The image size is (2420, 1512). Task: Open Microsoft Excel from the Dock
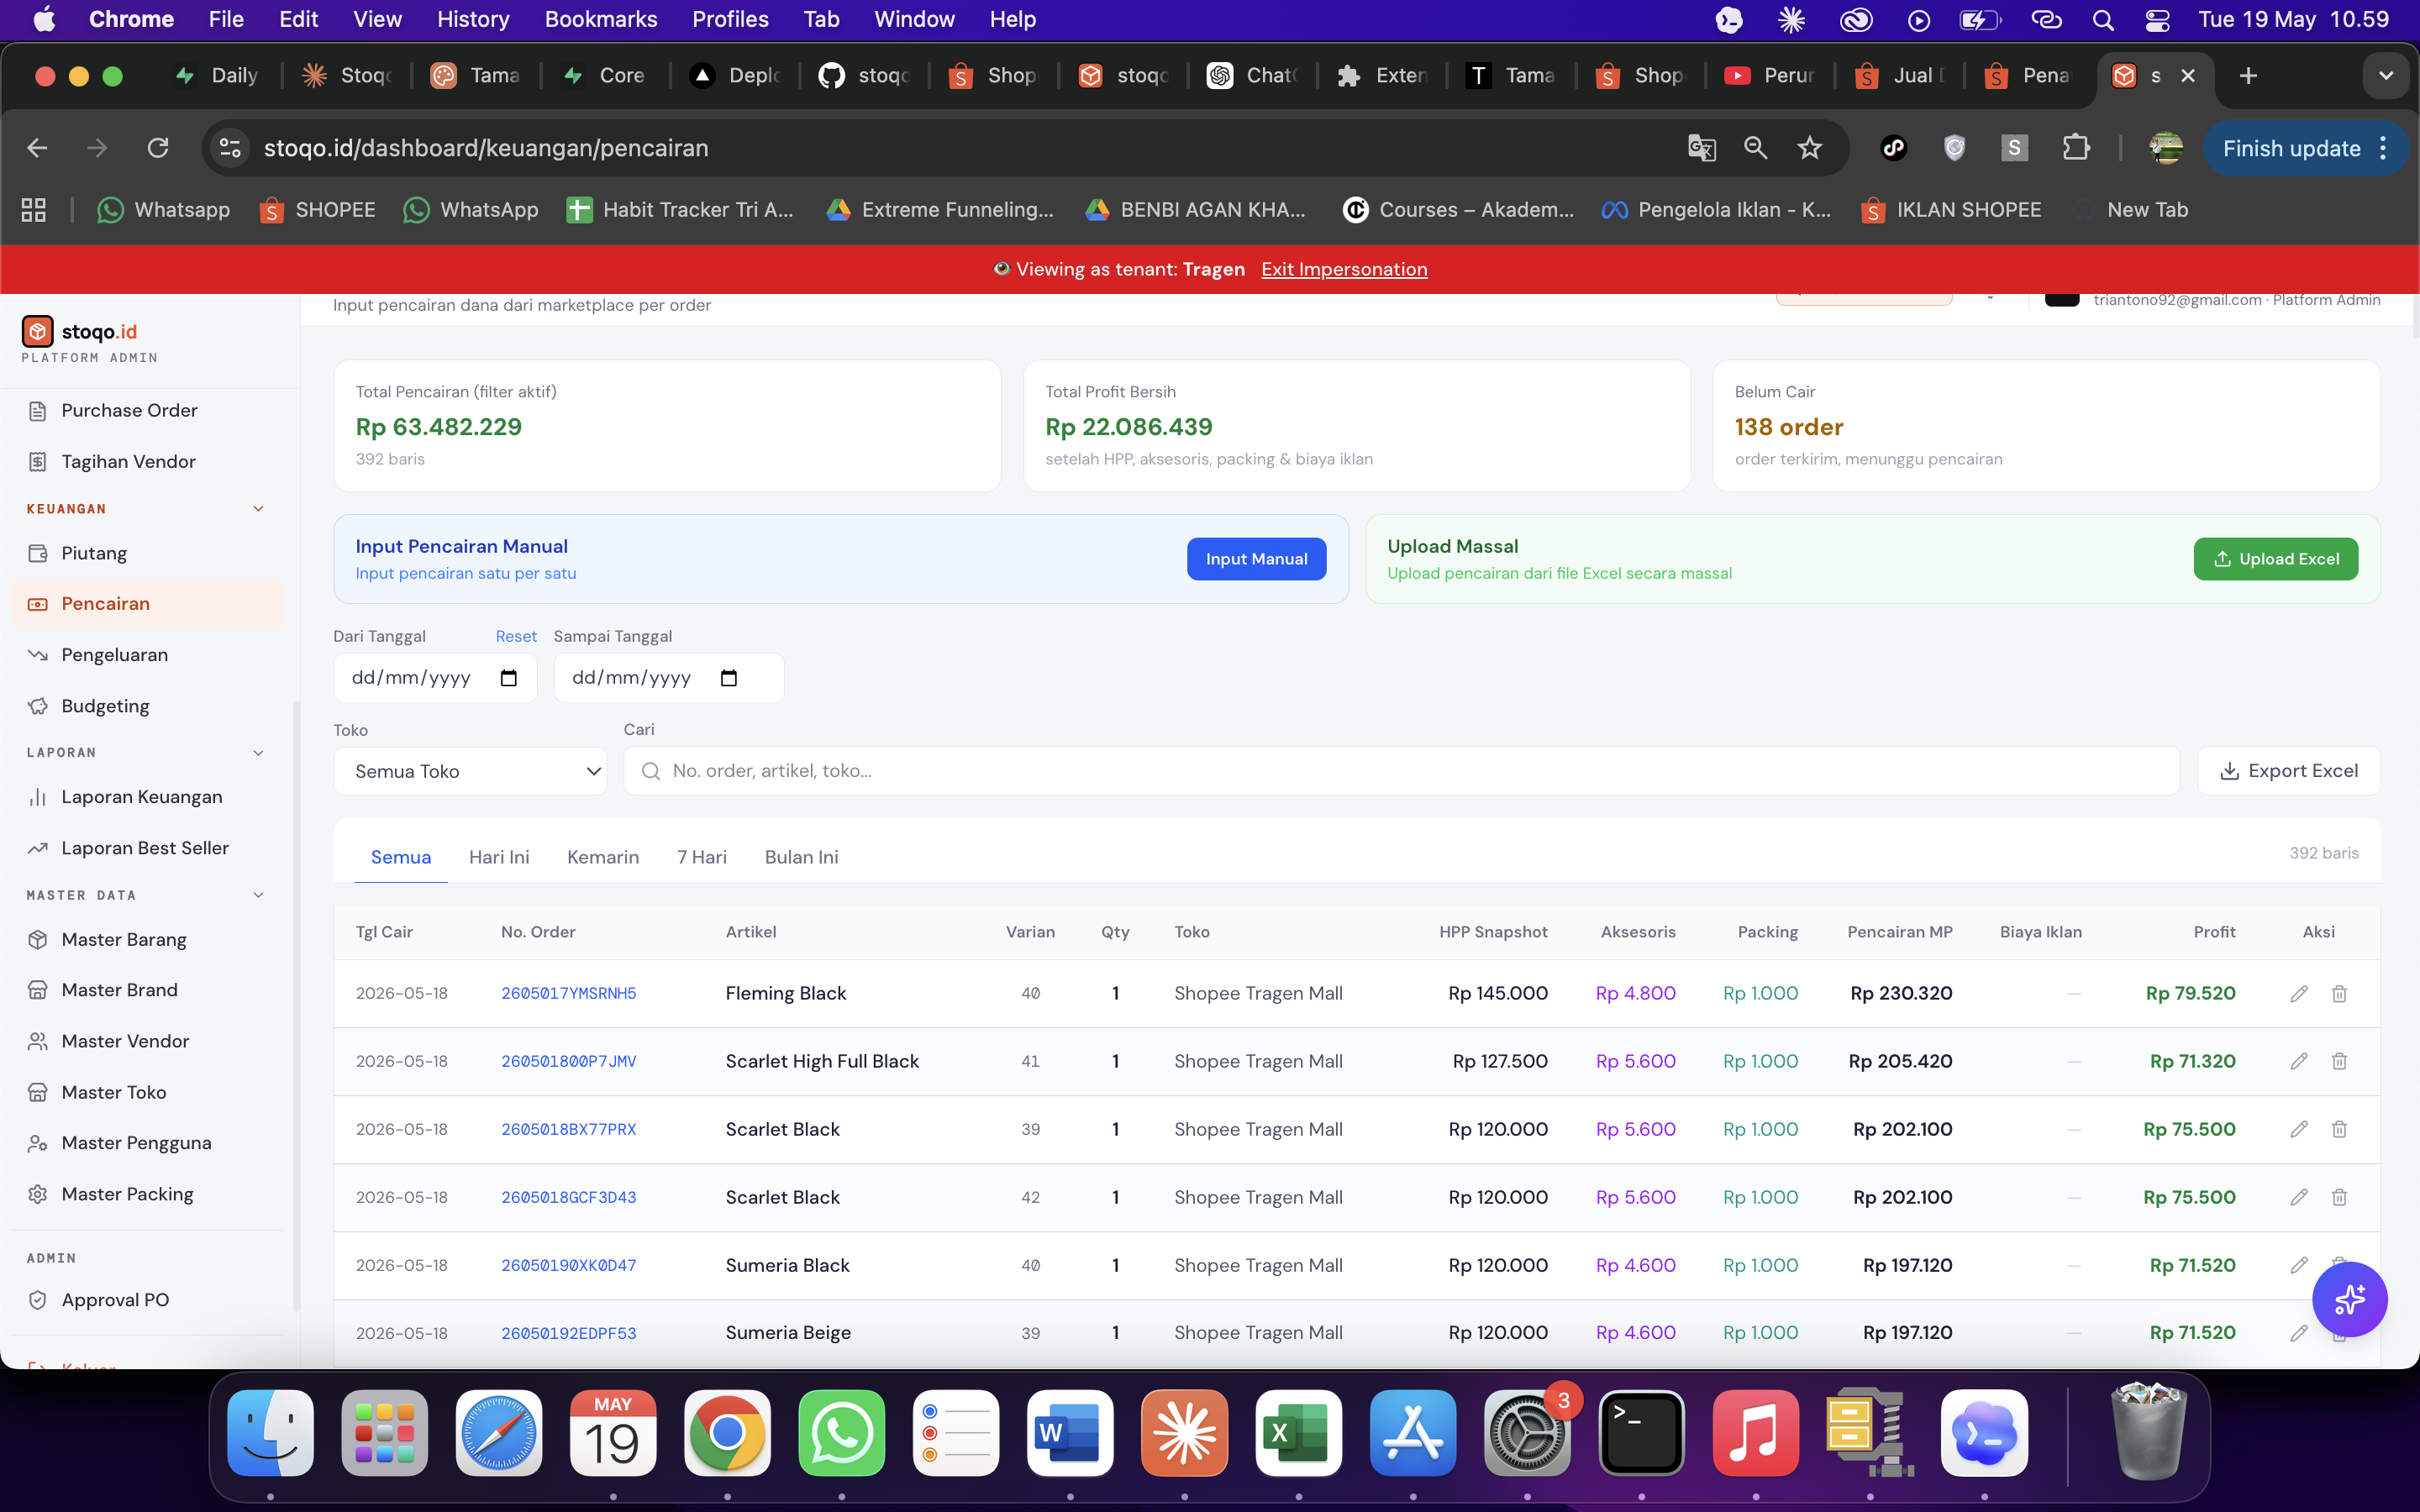point(1298,1433)
